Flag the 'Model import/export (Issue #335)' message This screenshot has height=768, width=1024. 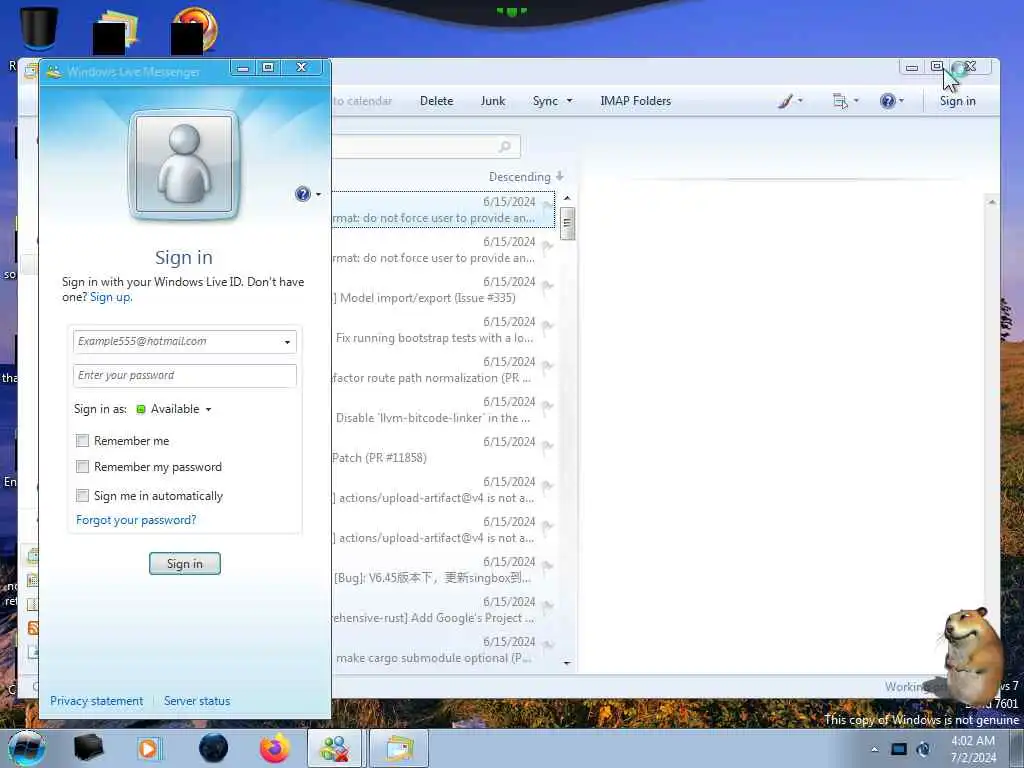point(547,287)
